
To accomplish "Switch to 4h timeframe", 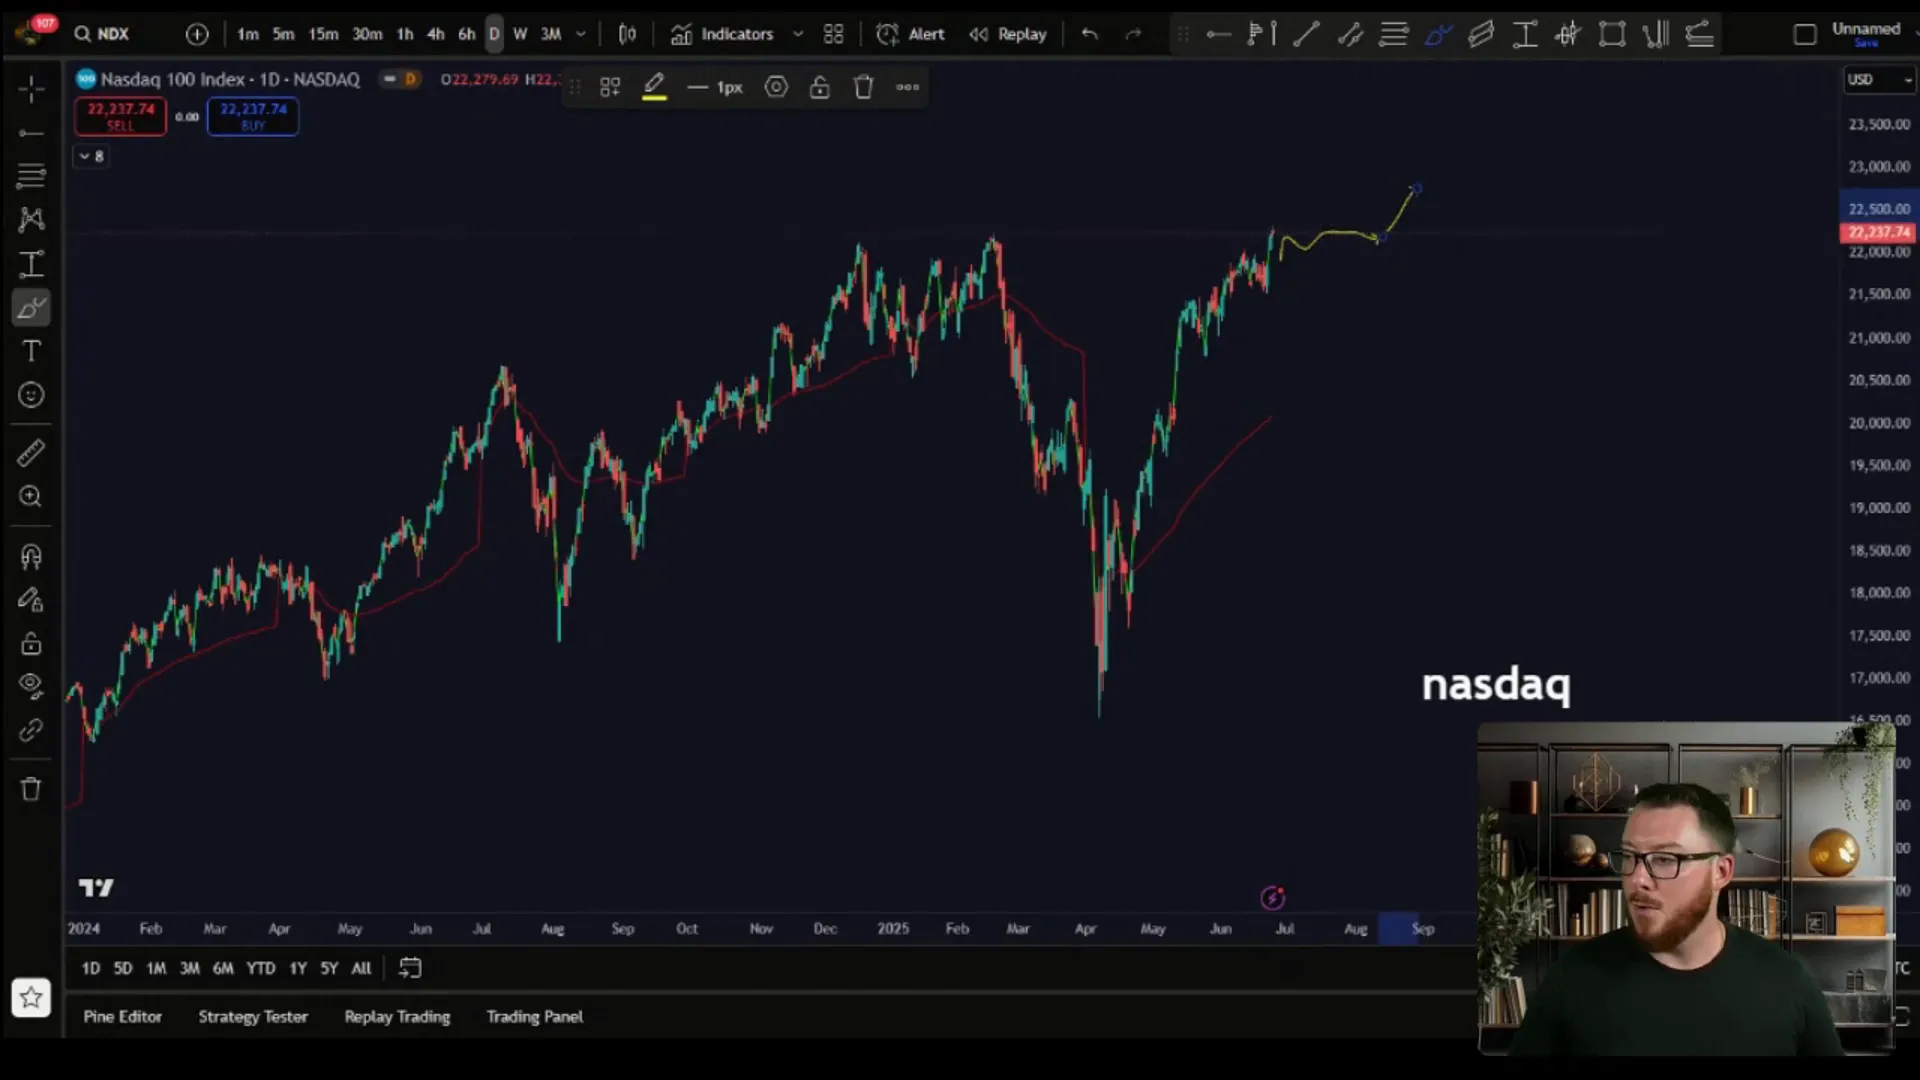I will pyautogui.click(x=436, y=34).
